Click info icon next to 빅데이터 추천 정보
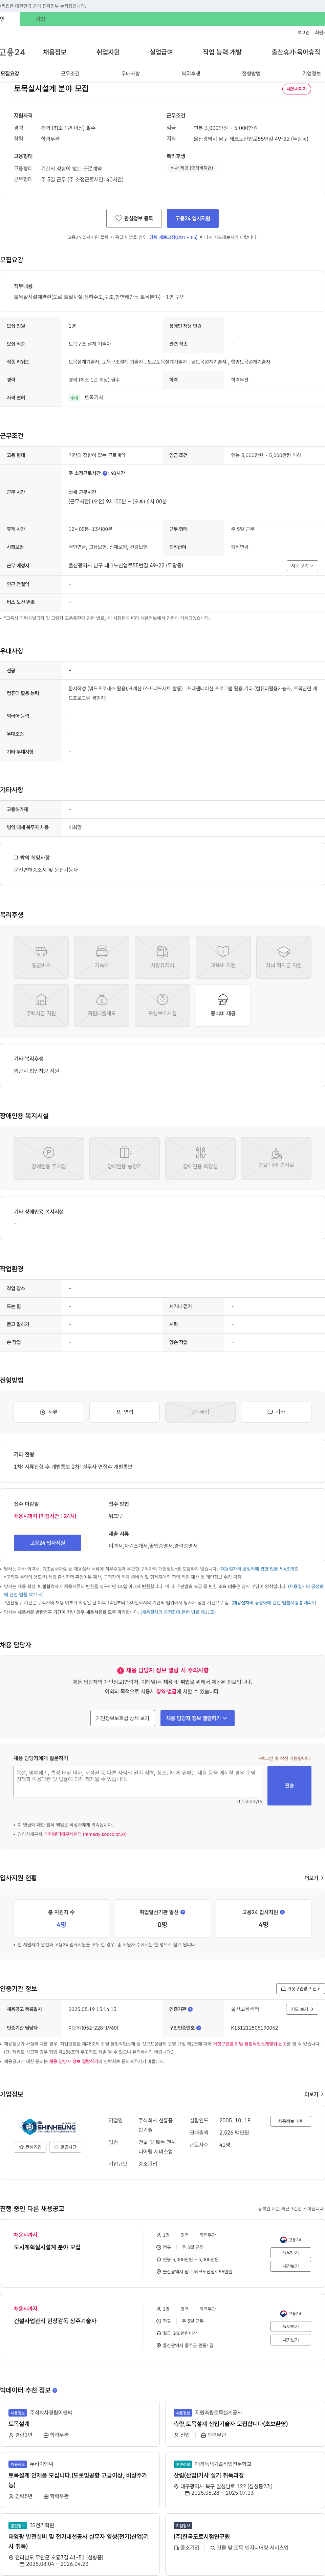The image size is (325, 2576). tap(55, 2390)
